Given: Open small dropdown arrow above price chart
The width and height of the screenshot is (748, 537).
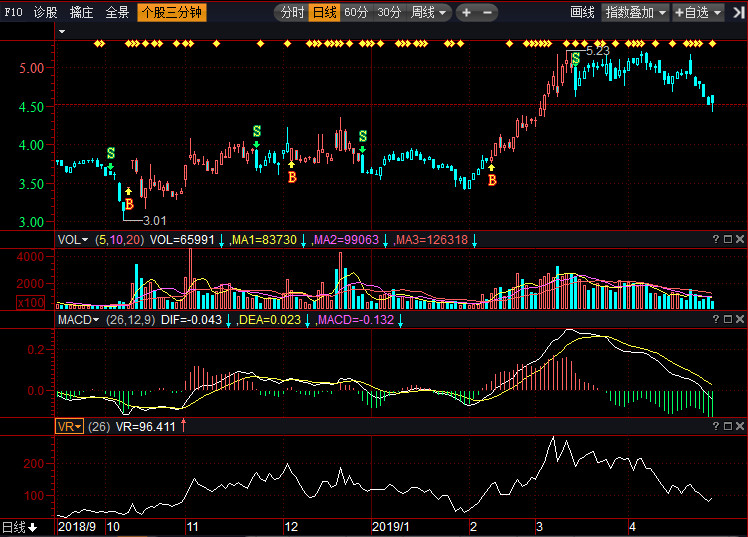Looking at the screenshot, I should tap(62, 31).
